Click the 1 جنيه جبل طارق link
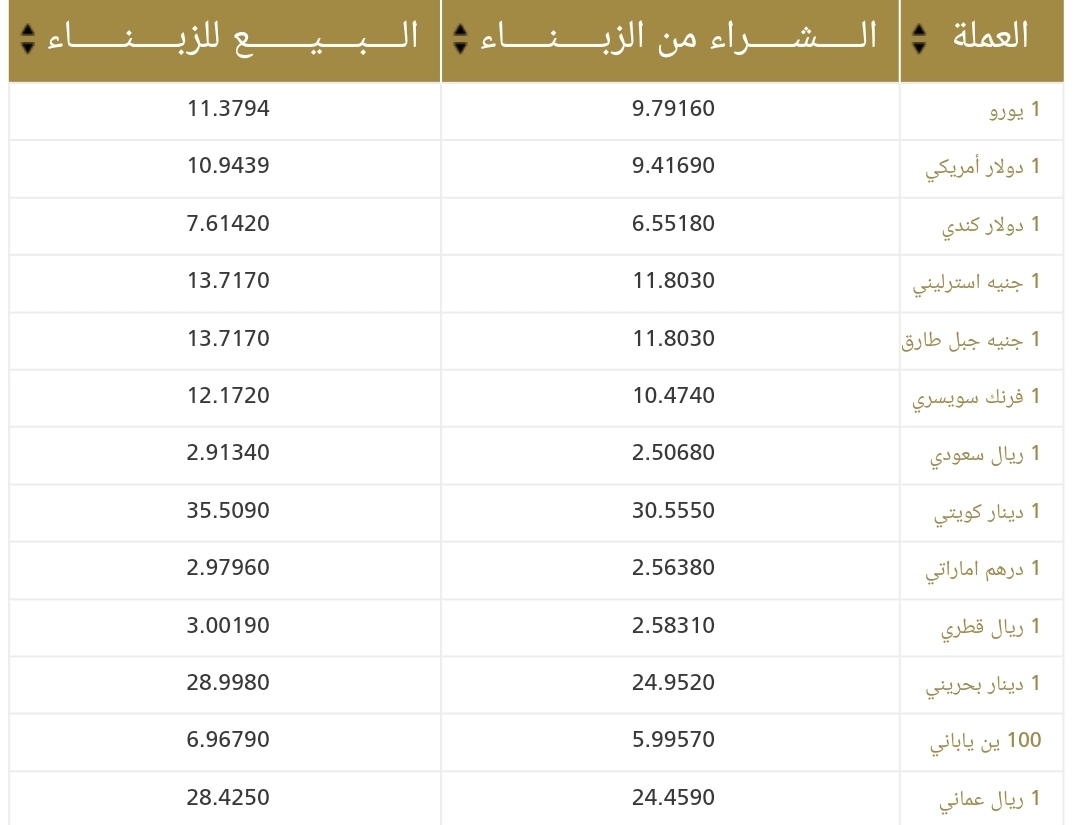Image resolution: width=1080 pixels, height=825 pixels. pos(971,340)
